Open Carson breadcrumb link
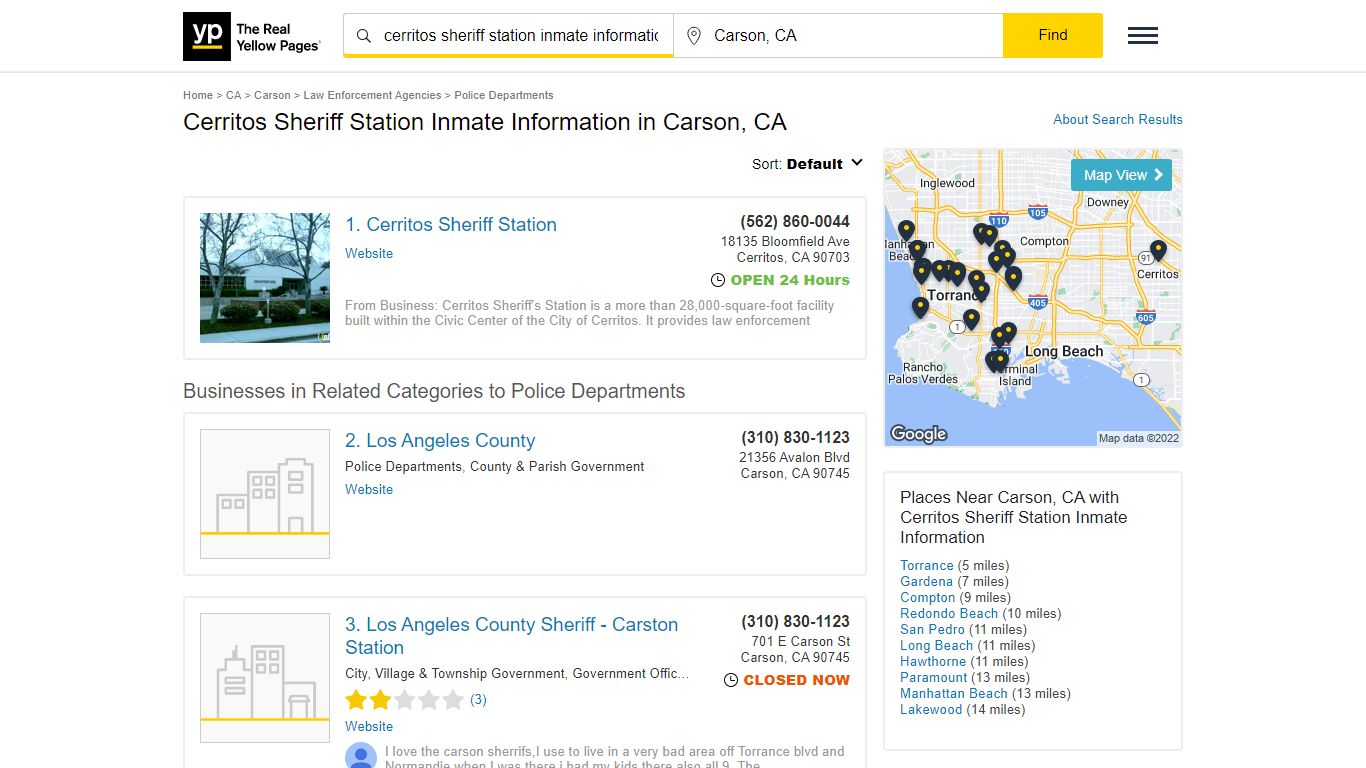 272,95
